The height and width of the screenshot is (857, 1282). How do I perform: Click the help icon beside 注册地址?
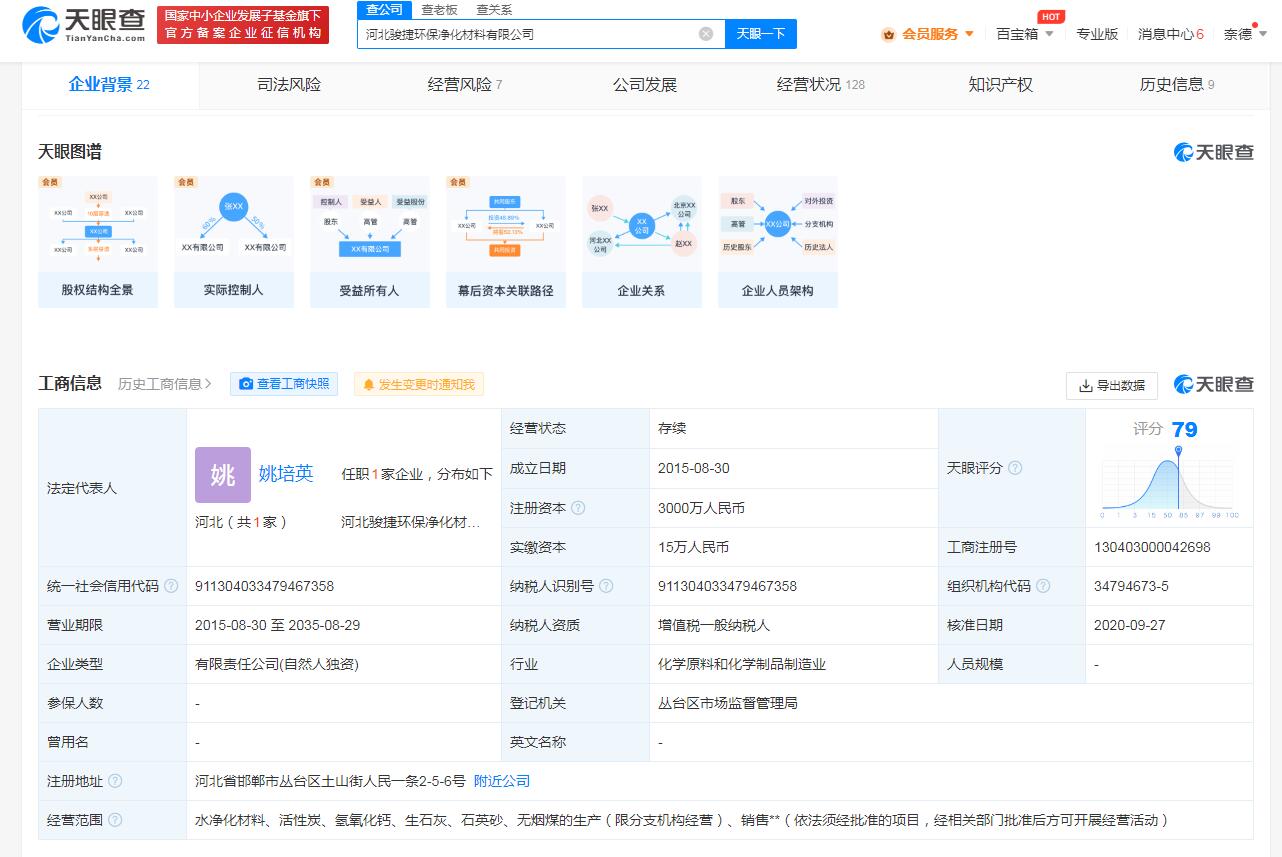click(115, 781)
